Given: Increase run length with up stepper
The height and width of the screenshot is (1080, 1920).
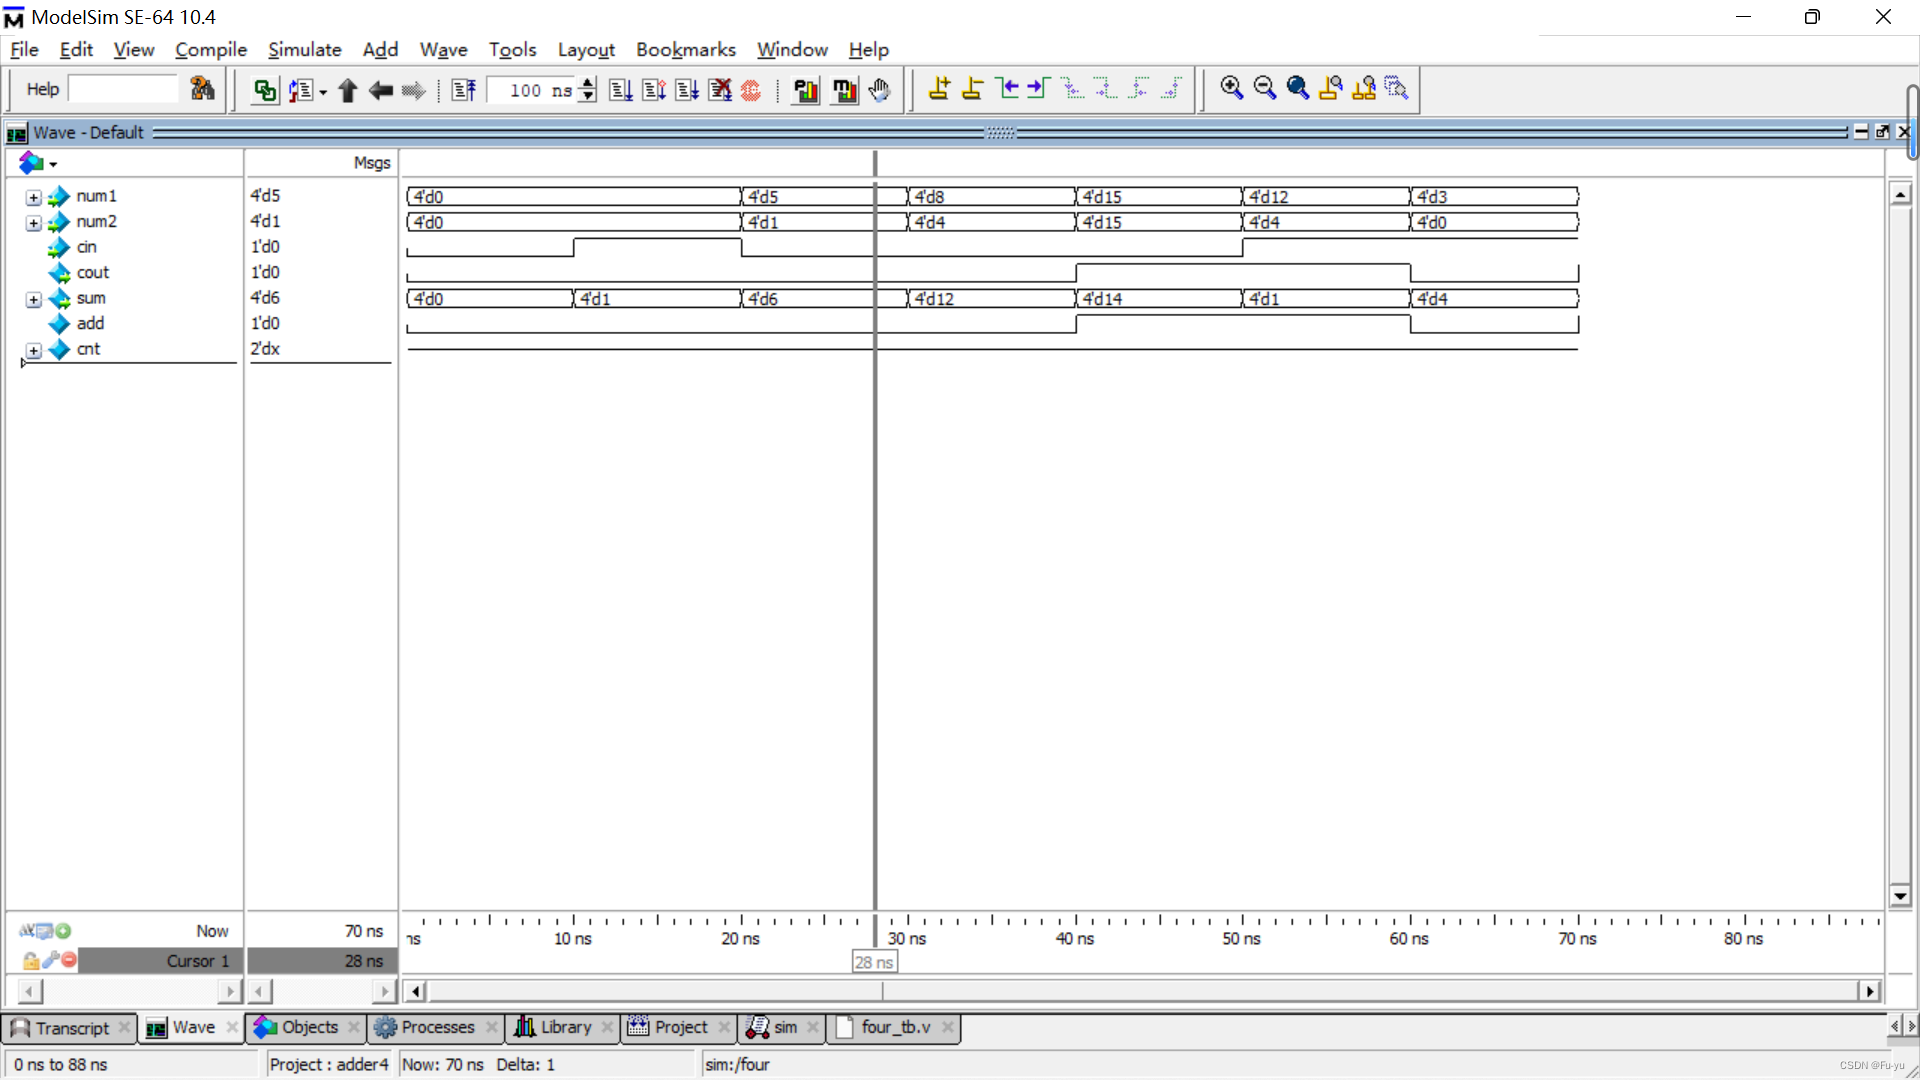Looking at the screenshot, I should pyautogui.click(x=588, y=83).
